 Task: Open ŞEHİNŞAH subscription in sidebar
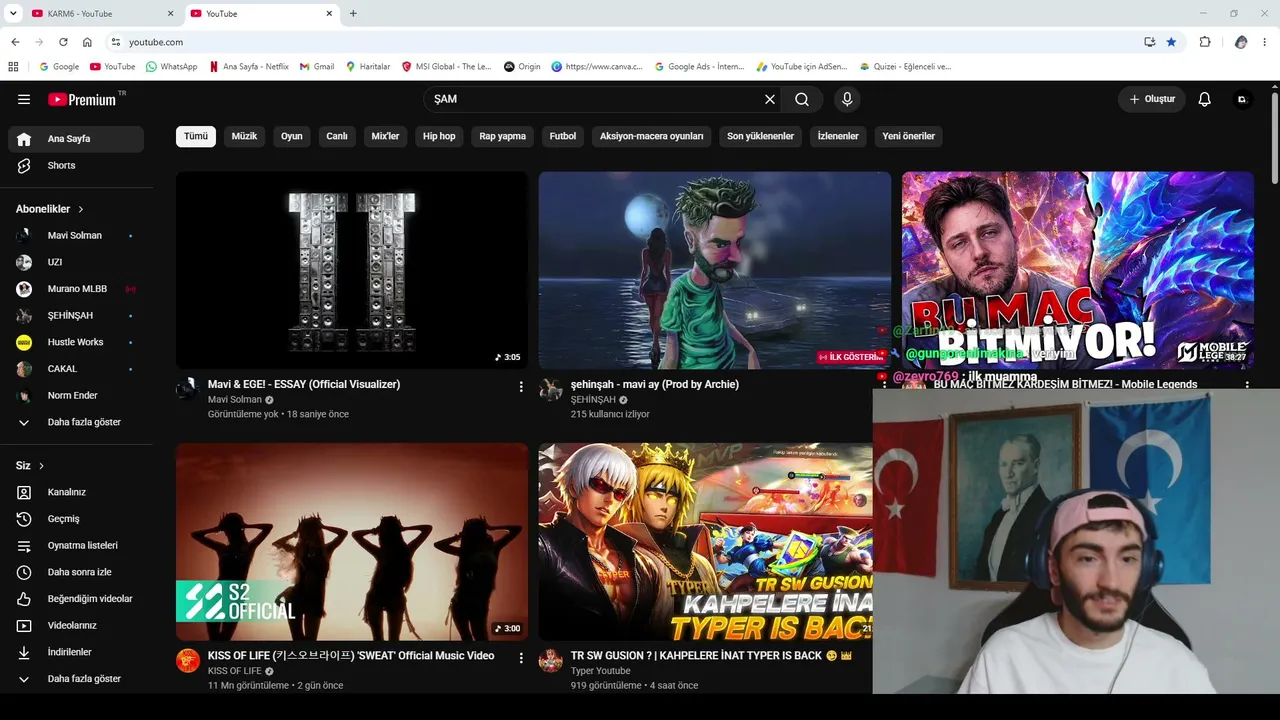click(76, 315)
